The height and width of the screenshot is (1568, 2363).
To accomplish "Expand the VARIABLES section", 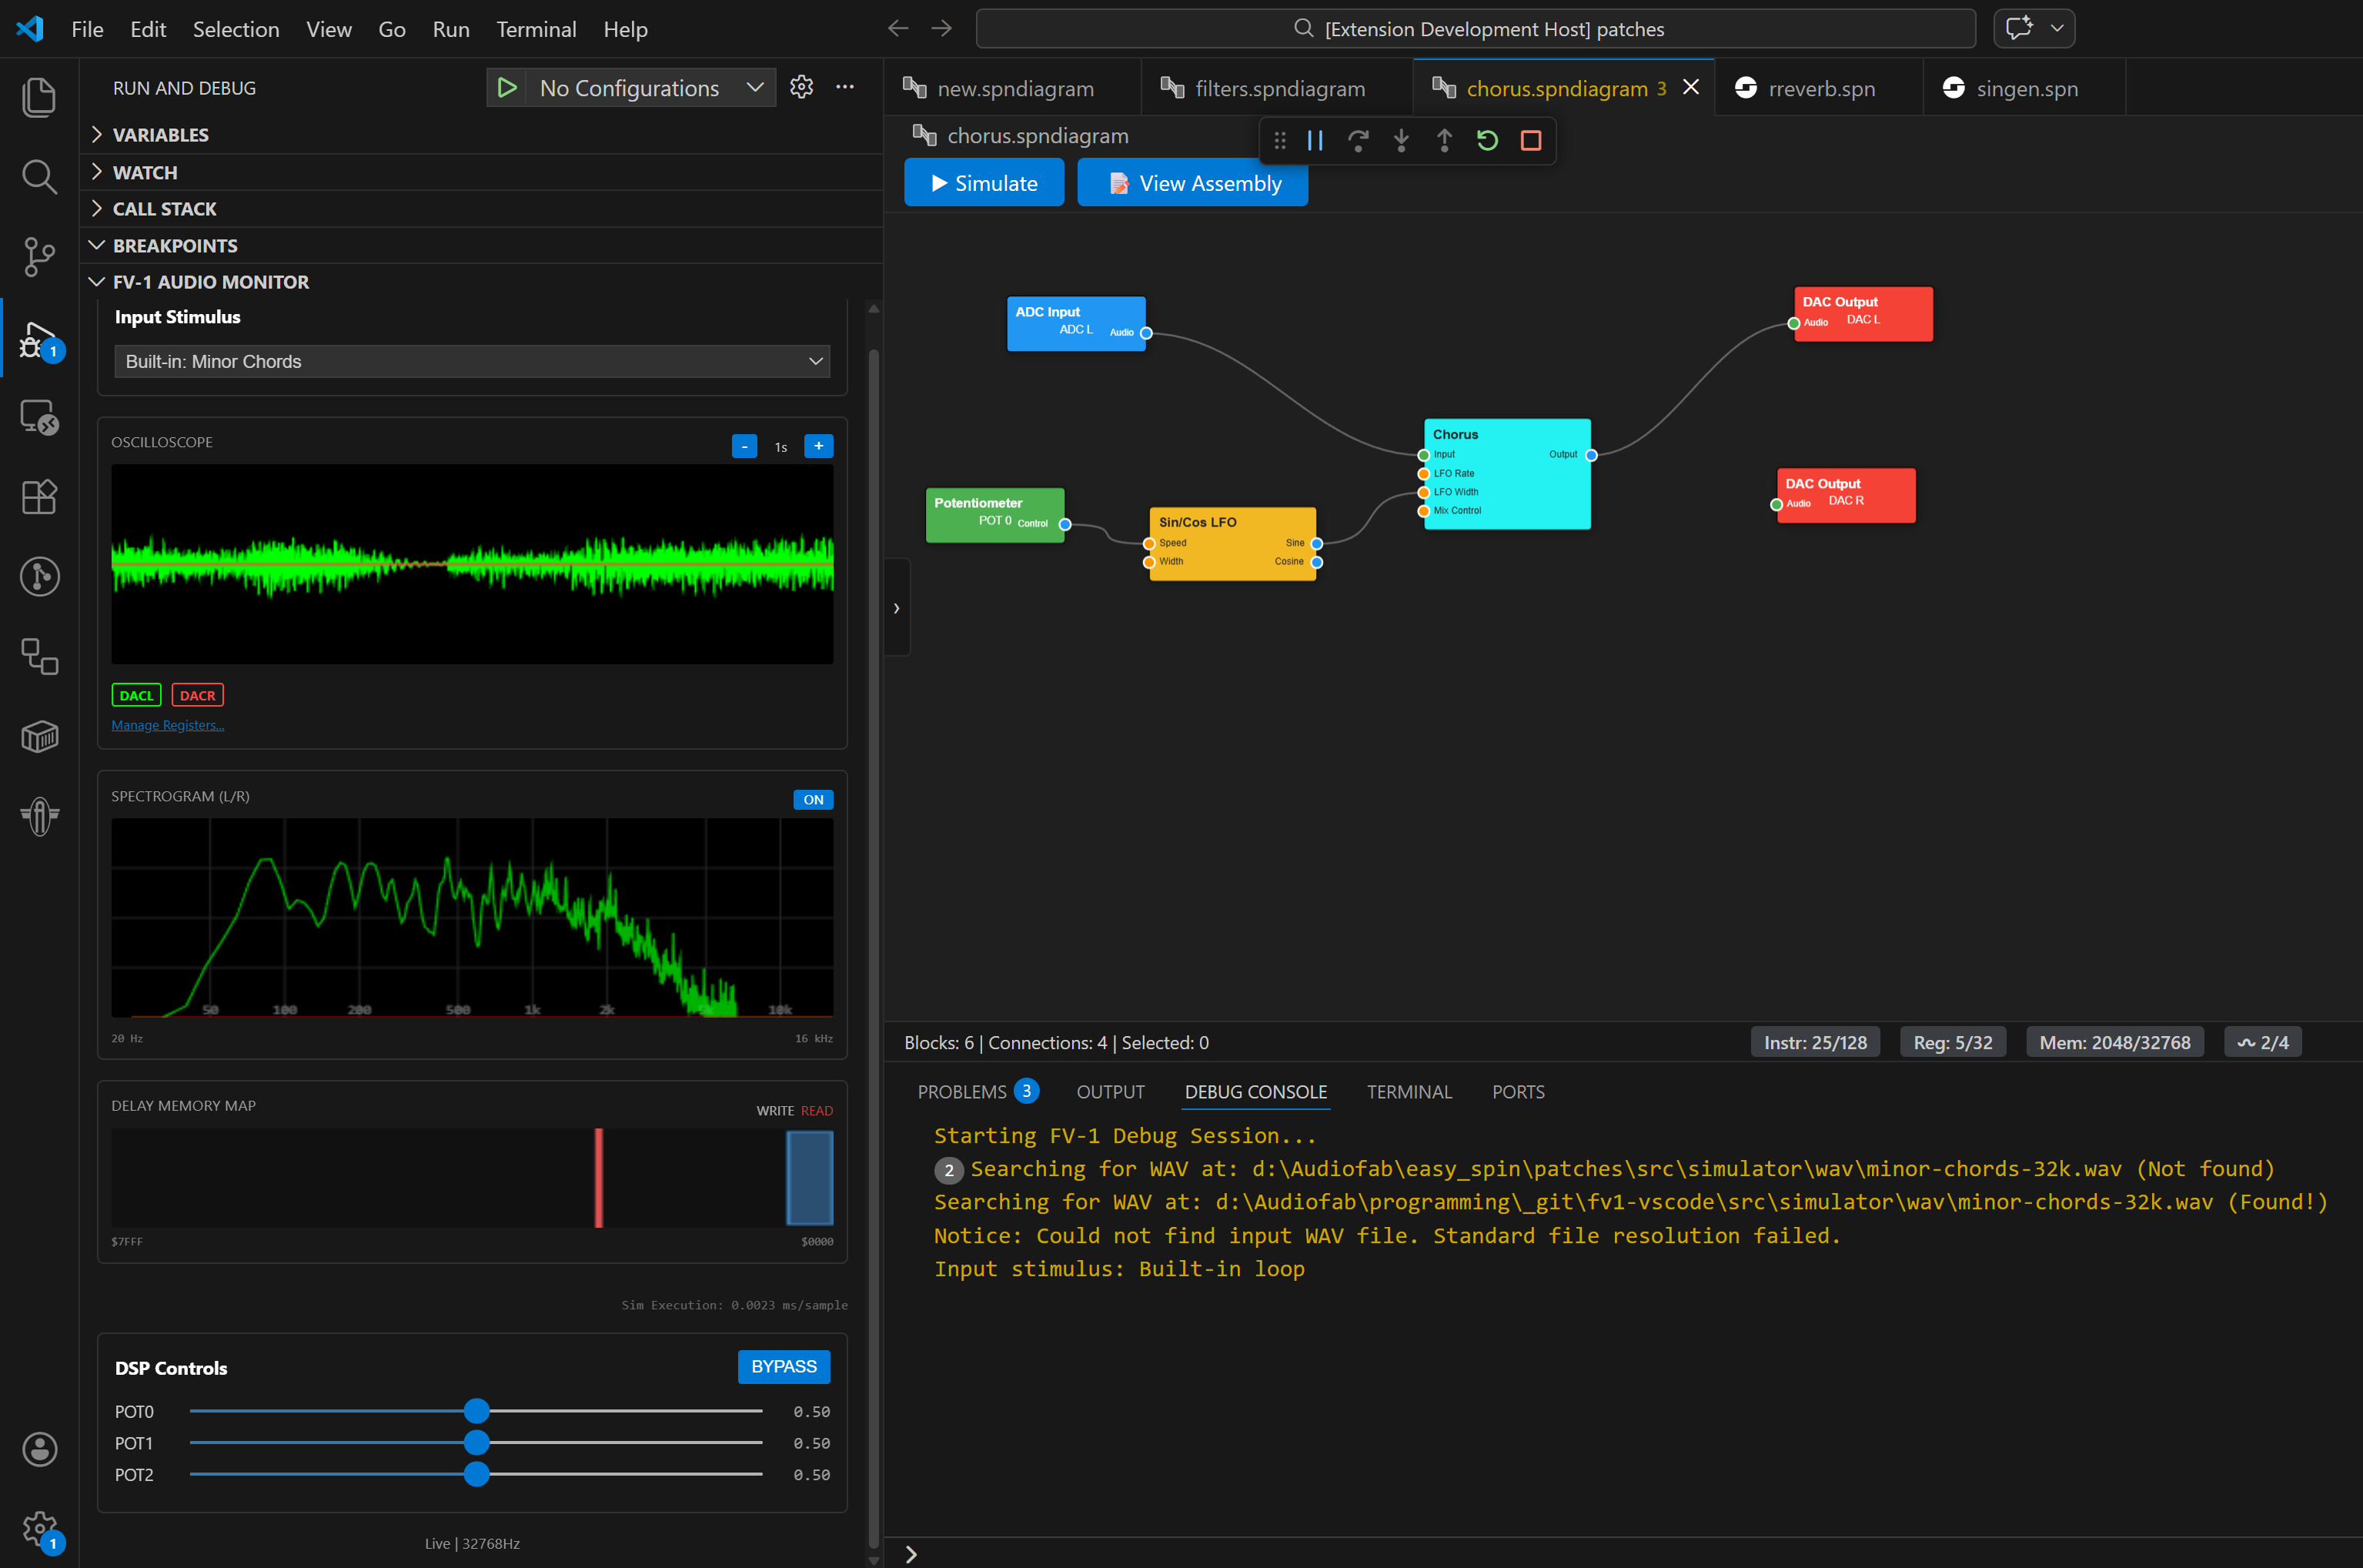I will coord(160,135).
